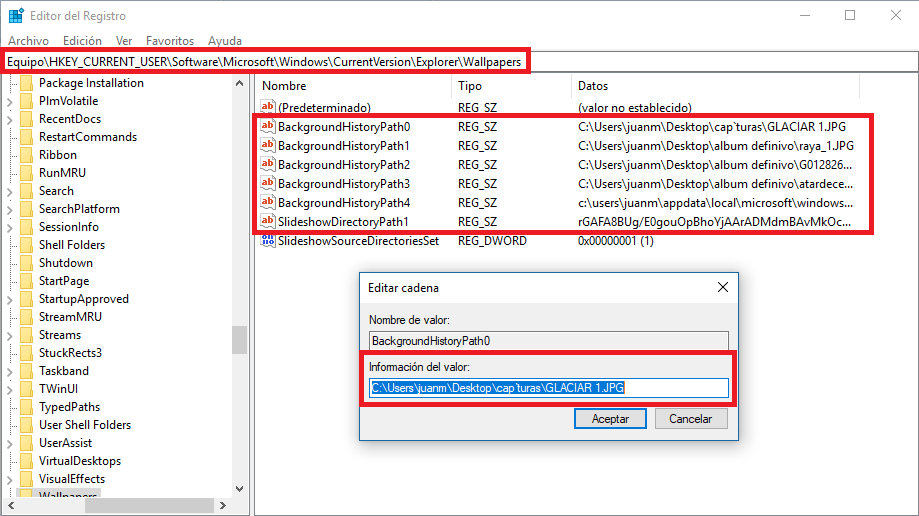Viewport: 919px width, 516px height.
Task: Click the Package Installation folder icon
Action: point(26,83)
